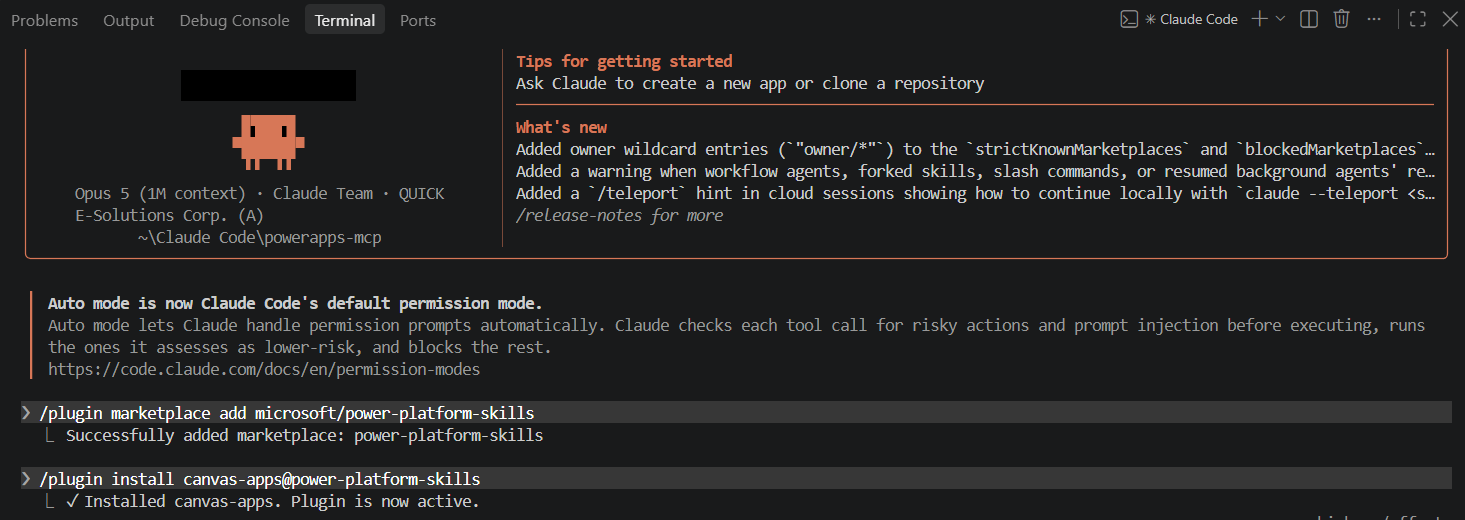Click the '~\Claude Code\powerapps-mcp' path text

coord(259,237)
